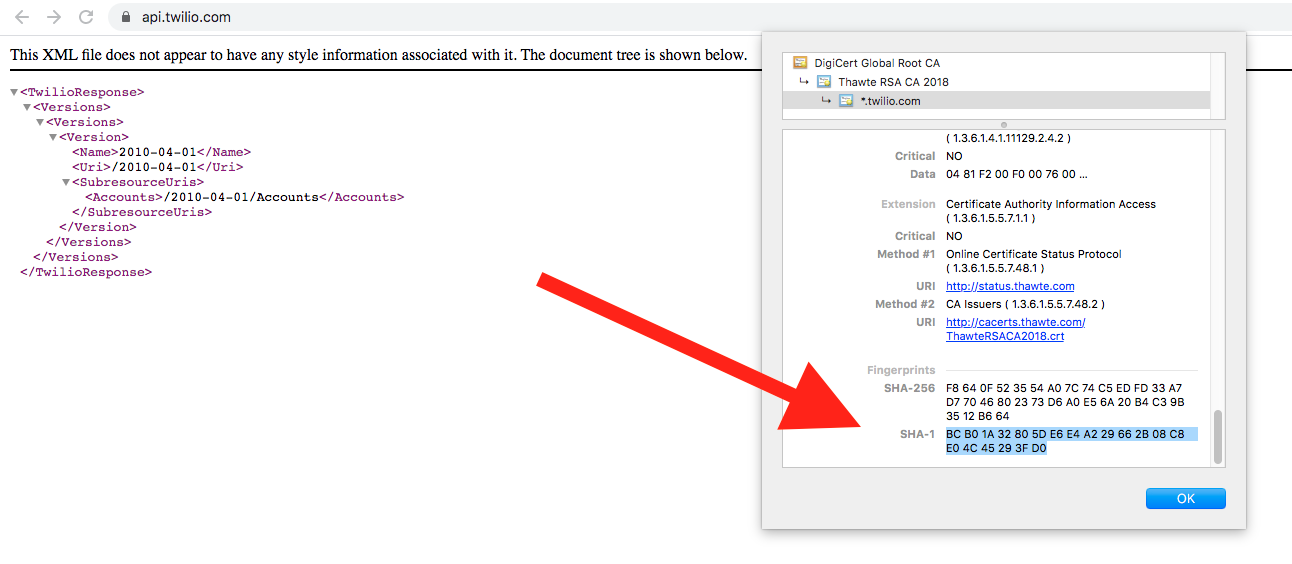
Task: Click the pane divider handle under certificate chain
Action: click(1003, 125)
